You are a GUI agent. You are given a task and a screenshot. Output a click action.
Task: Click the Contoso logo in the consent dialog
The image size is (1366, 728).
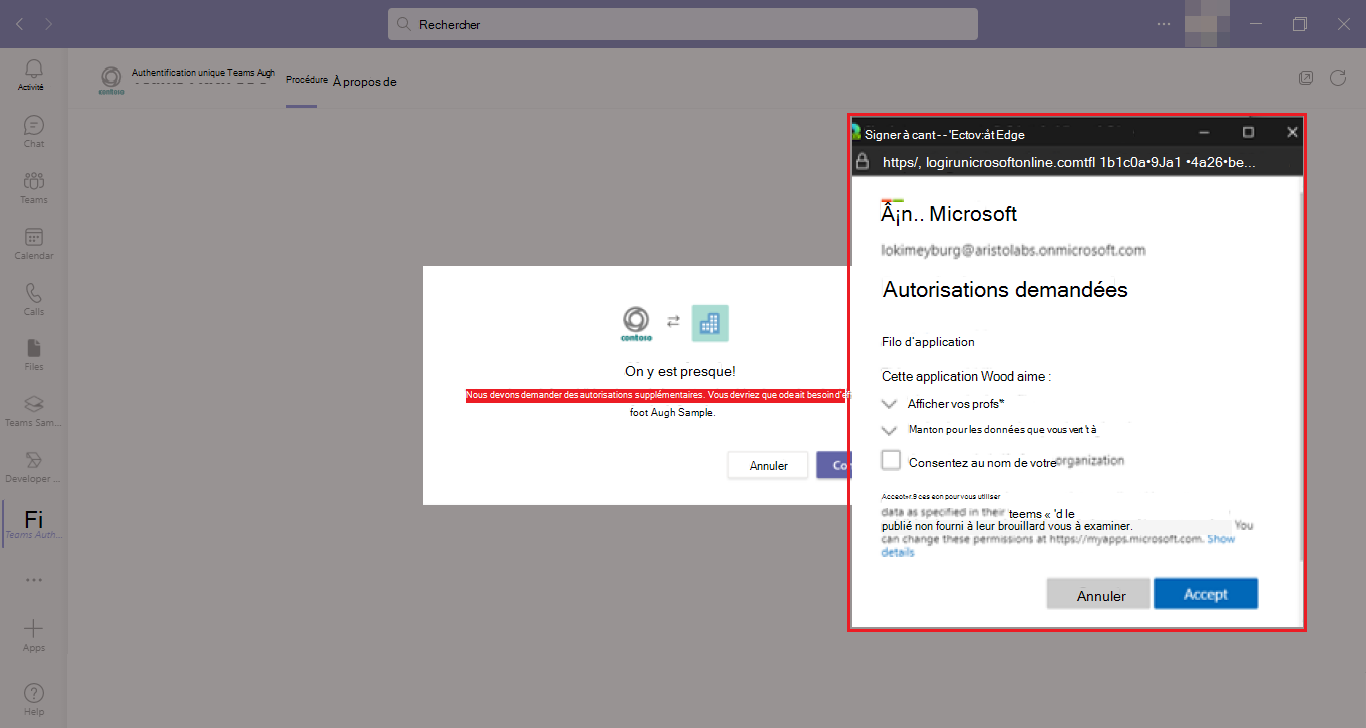click(634, 322)
